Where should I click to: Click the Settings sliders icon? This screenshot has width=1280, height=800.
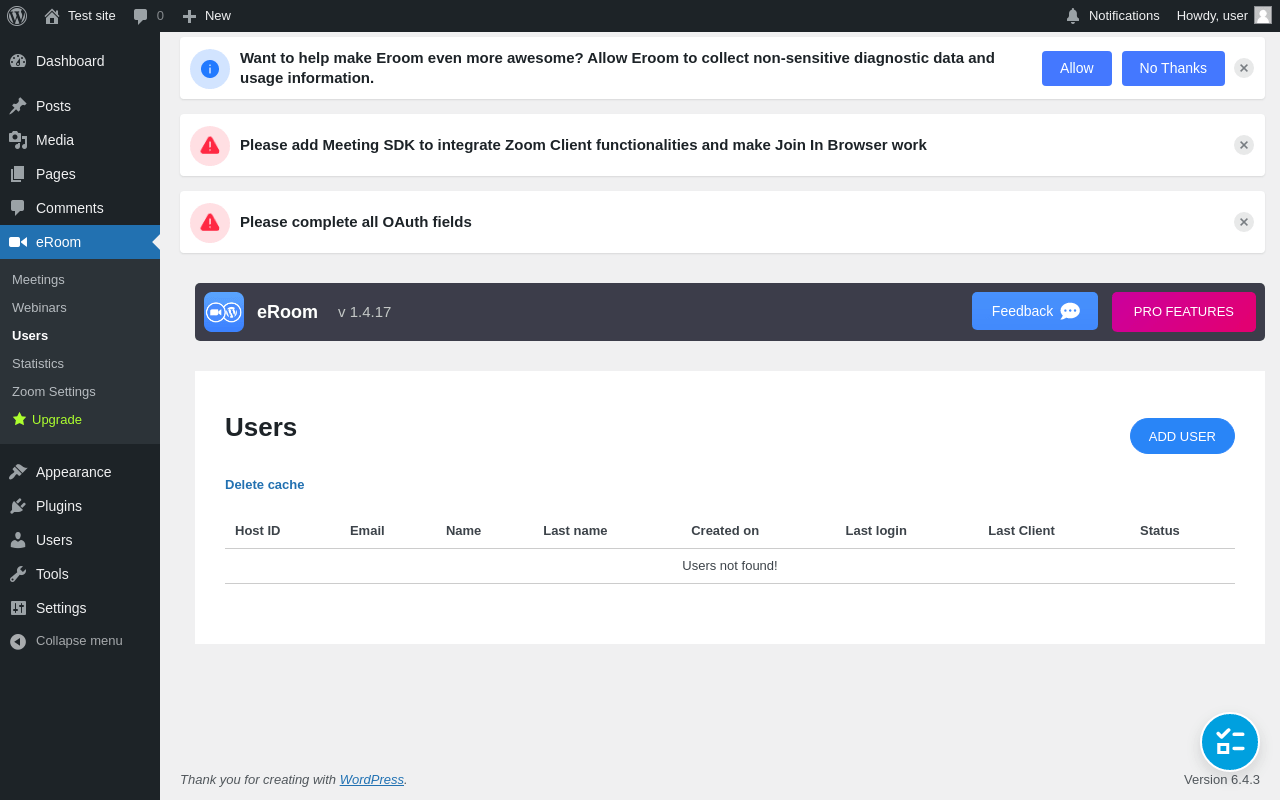click(18, 608)
